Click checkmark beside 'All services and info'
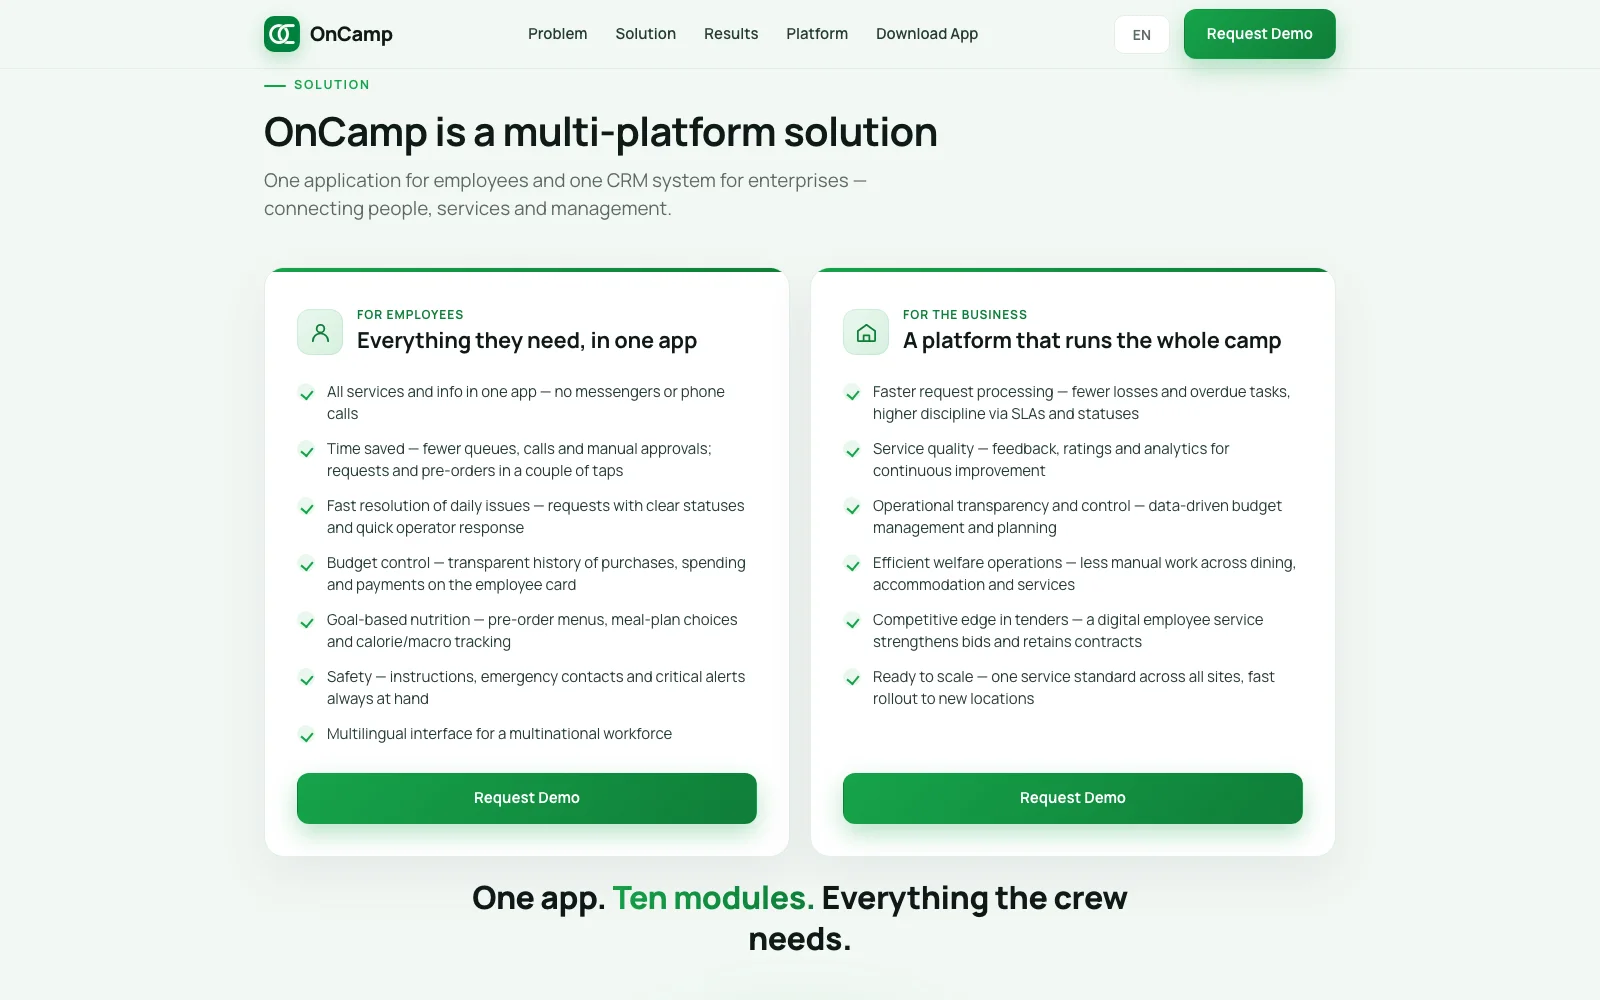This screenshot has width=1600, height=1000. tap(307, 394)
